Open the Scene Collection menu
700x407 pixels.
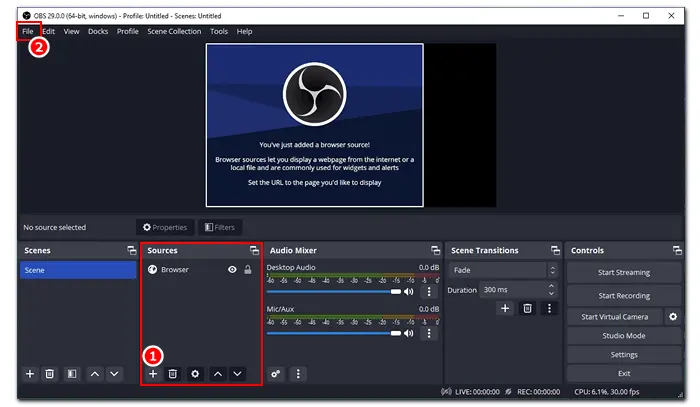click(x=174, y=31)
